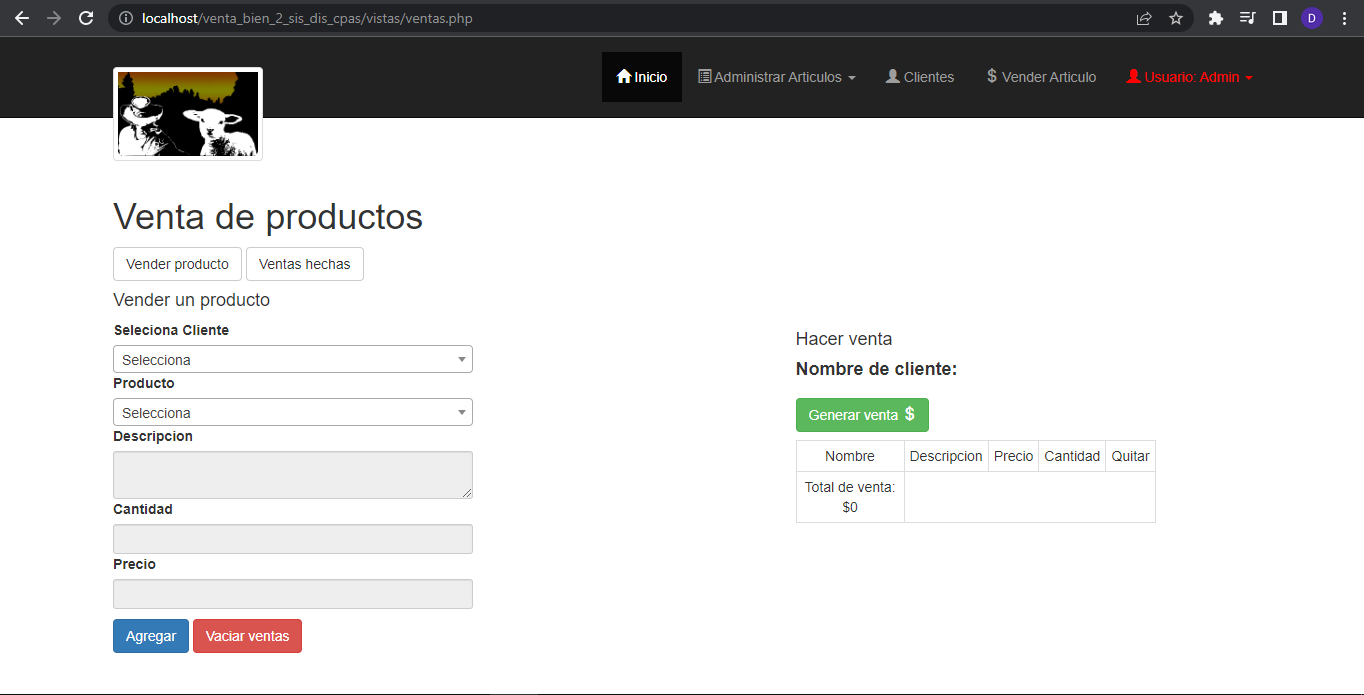
Task: Click the farm logo image at top left
Action: coord(187,113)
